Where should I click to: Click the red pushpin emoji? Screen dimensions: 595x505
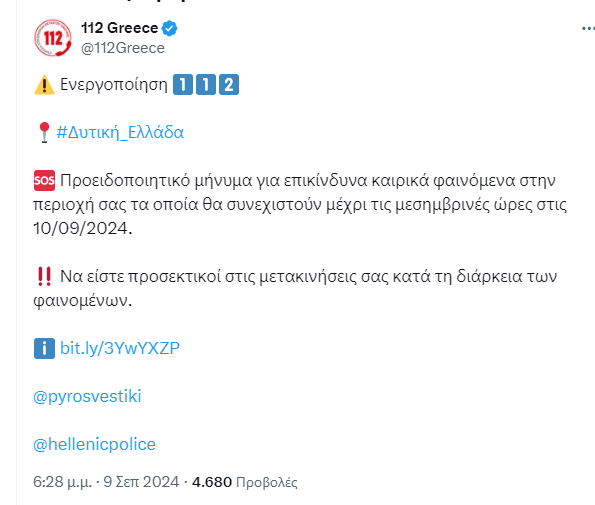(x=44, y=132)
